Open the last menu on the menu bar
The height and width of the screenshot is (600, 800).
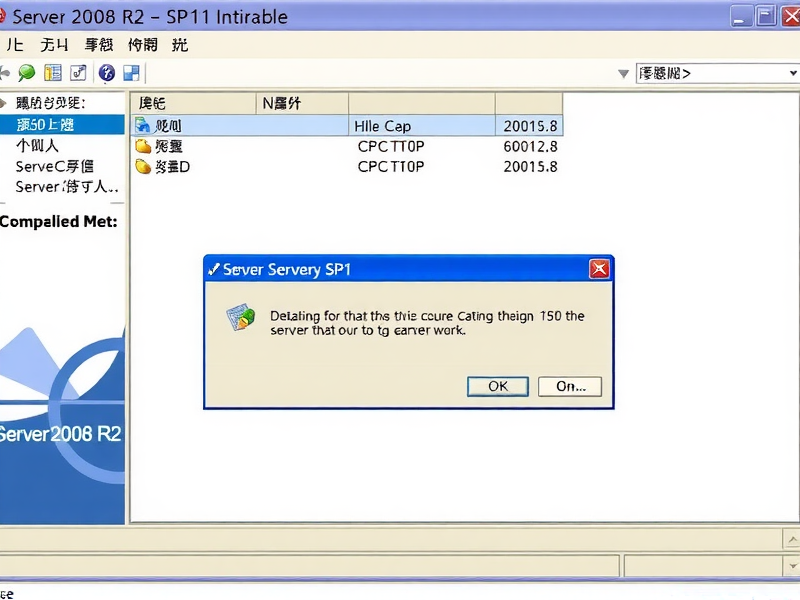180,44
